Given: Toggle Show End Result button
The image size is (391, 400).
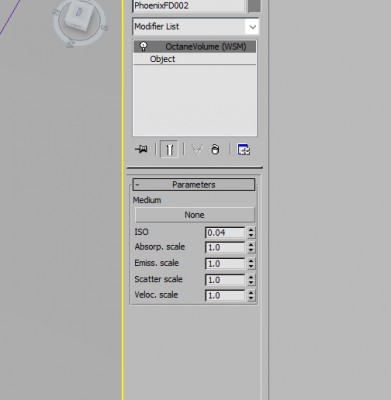Looking at the screenshot, I should pos(169,150).
